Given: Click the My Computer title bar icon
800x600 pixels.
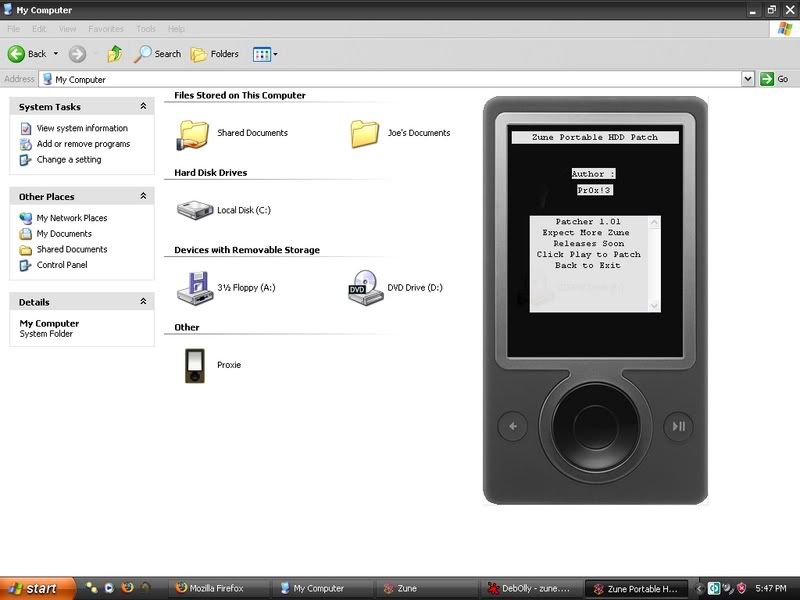Looking at the screenshot, I should (8, 9).
